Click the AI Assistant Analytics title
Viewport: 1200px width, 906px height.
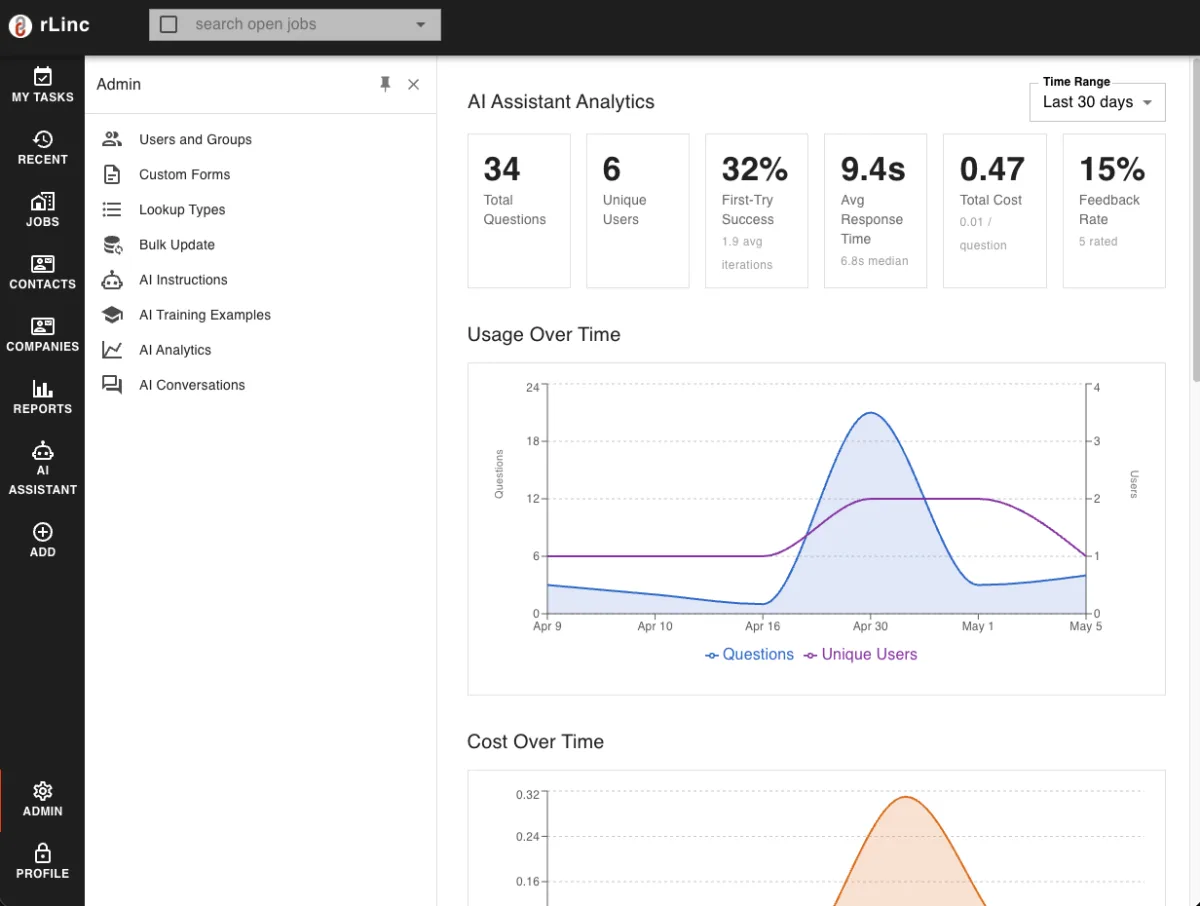coord(561,102)
